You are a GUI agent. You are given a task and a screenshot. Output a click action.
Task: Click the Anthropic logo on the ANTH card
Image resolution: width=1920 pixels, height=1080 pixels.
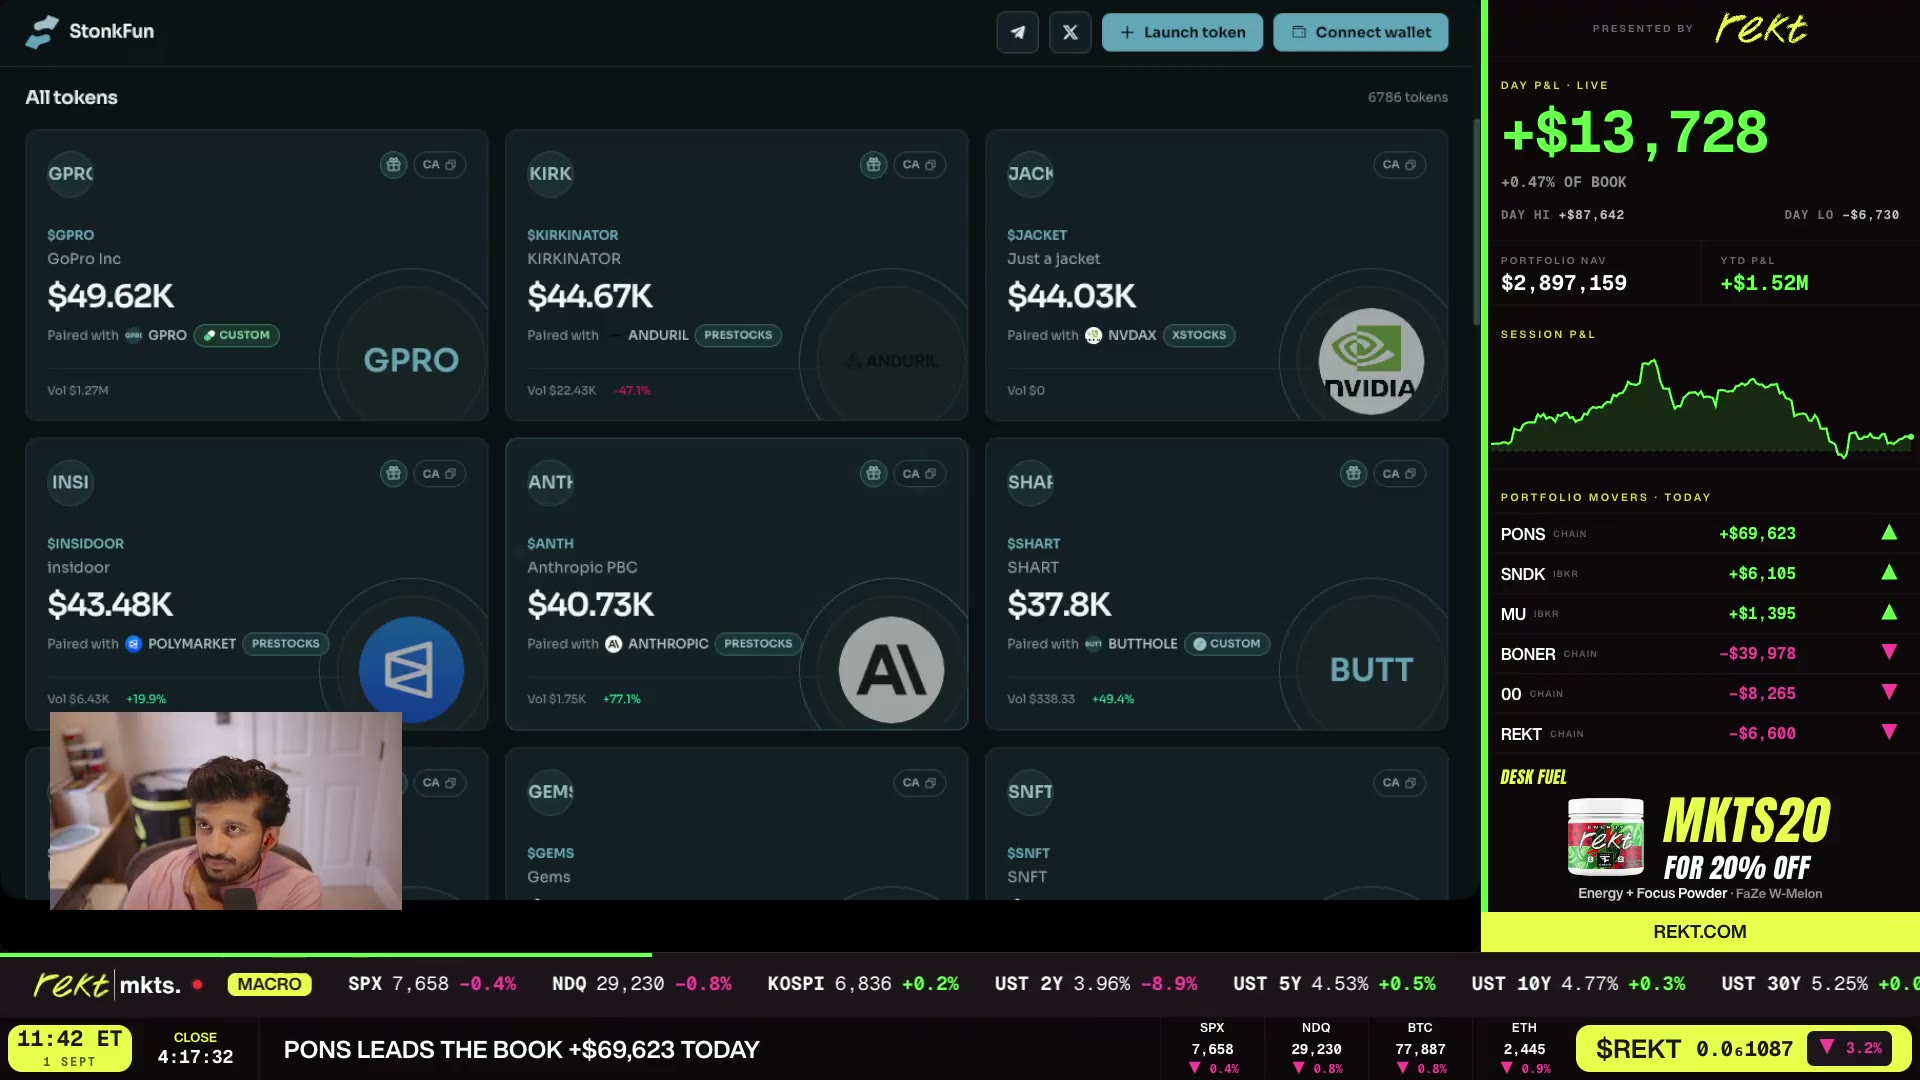point(891,670)
